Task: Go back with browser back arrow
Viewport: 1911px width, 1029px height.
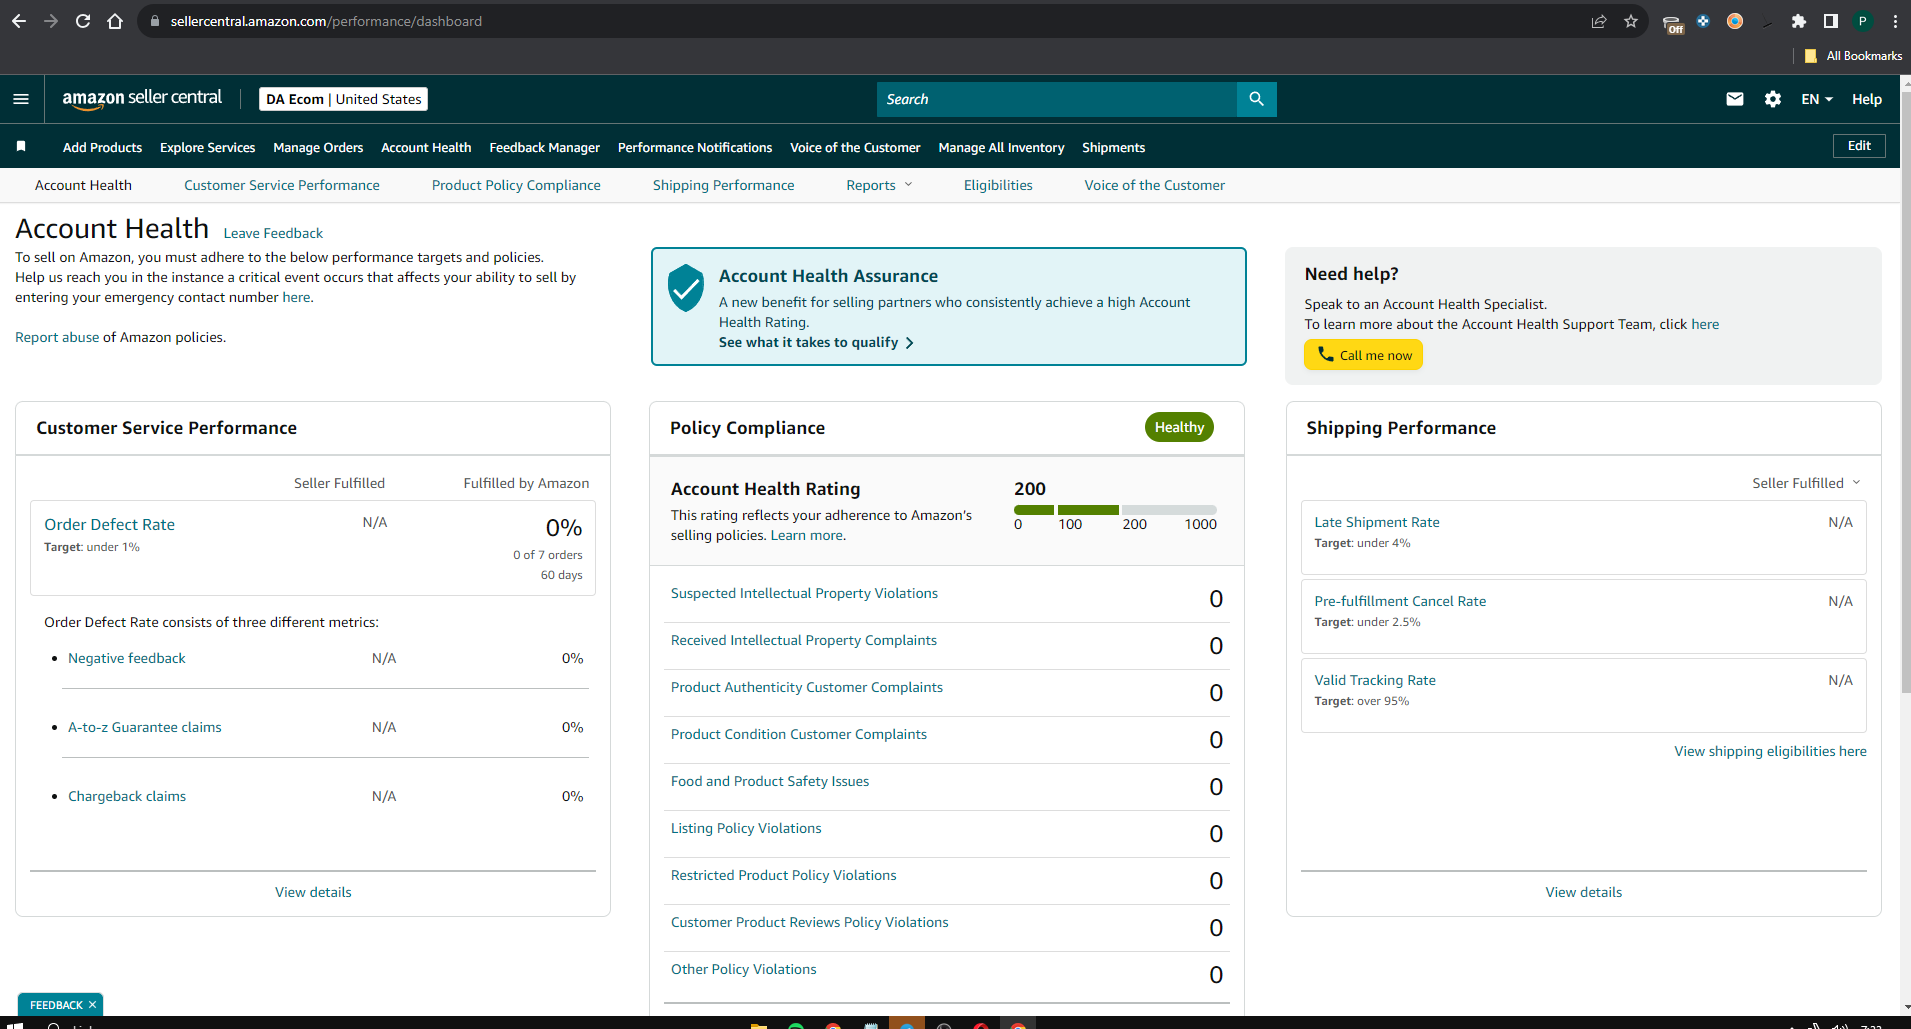Action: [x=19, y=21]
